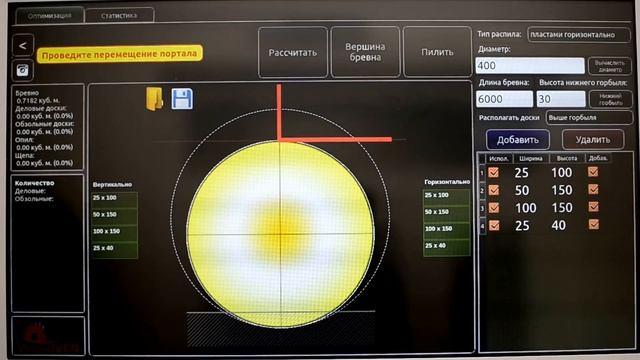This screenshot has width=640, height=360.
Task: Click the Высота нижнего горбыля field with 30
Action: tap(561, 99)
